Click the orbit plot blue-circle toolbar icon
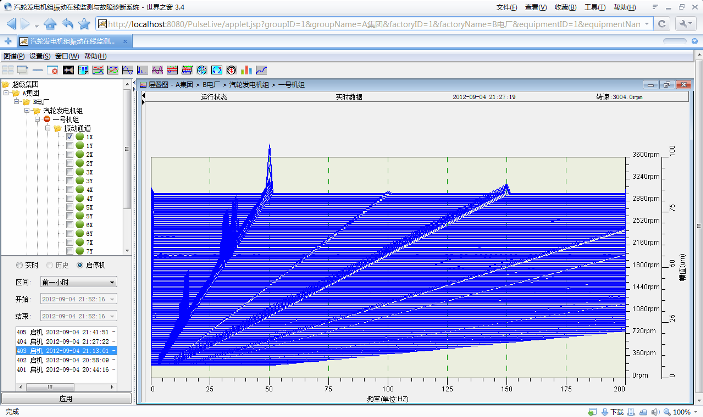This screenshot has width=703, height=417. click(217, 70)
